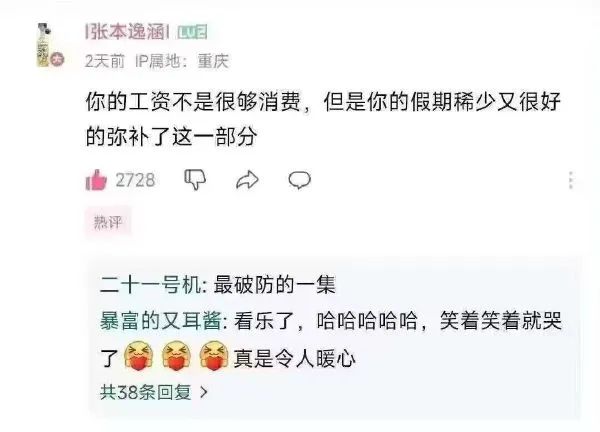Click the first heart-hugging emoji
600x432 pixels.
(139, 357)
